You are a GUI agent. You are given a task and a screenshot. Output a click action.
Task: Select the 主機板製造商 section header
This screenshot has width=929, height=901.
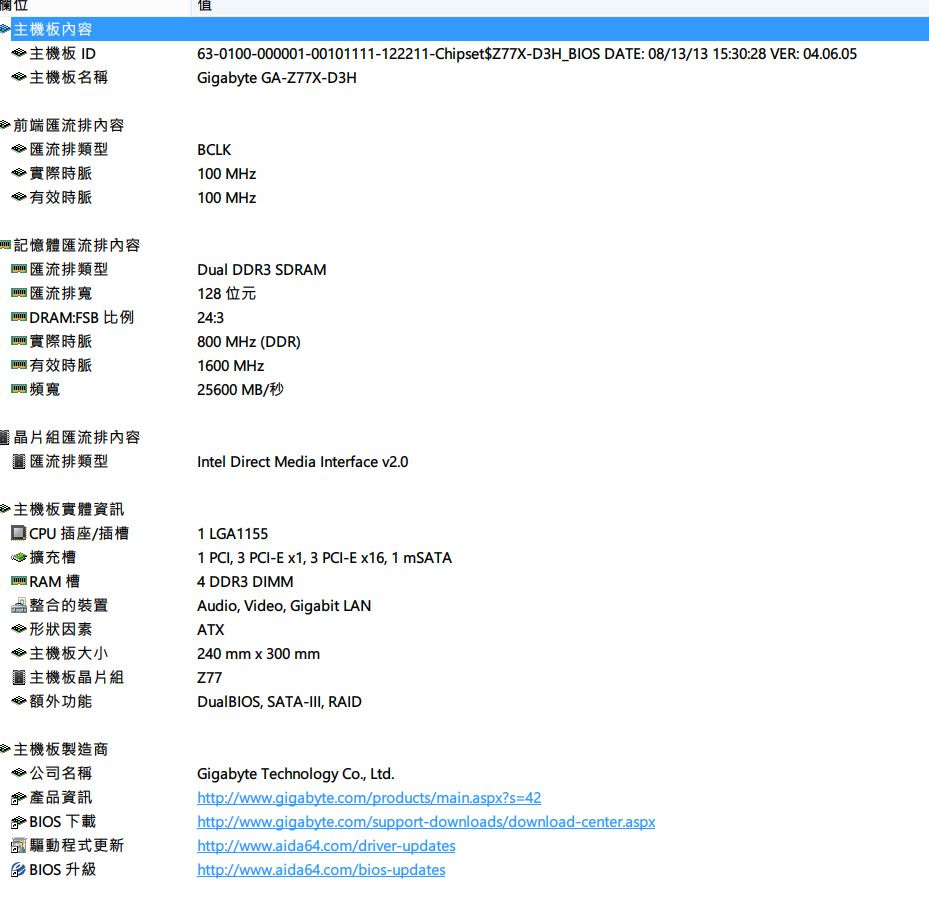pyautogui.click(x=61, y=749)
